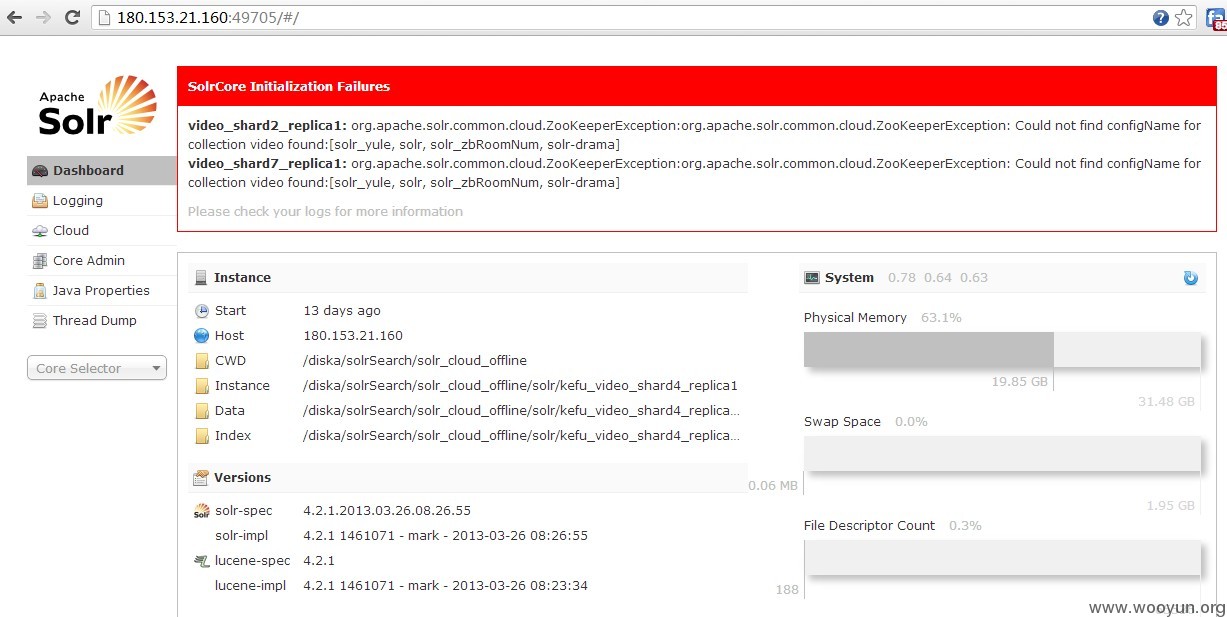Image resolution: width=1227 pixels, height=617 pixels.
Task: Open the Cloud menu item
Action: tap(102, 231)
